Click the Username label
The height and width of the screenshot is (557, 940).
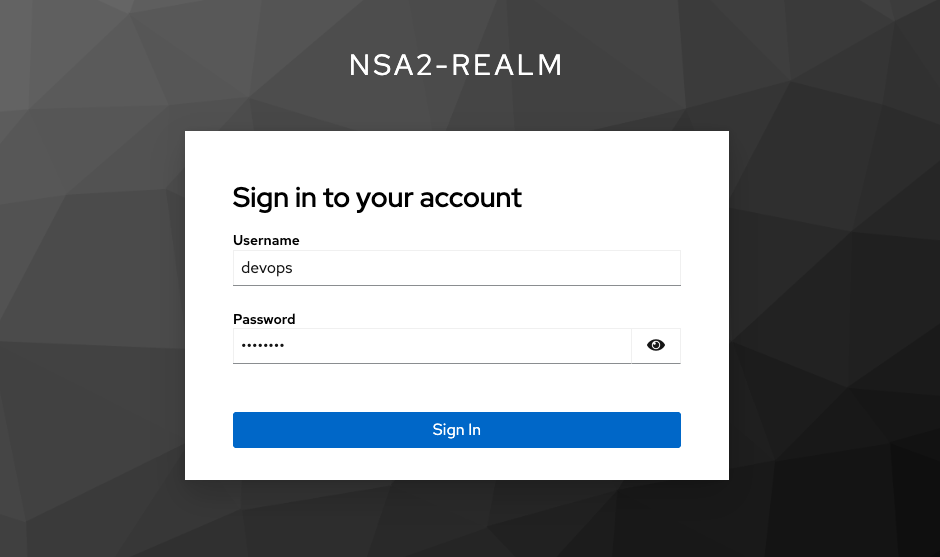(266, 240)
